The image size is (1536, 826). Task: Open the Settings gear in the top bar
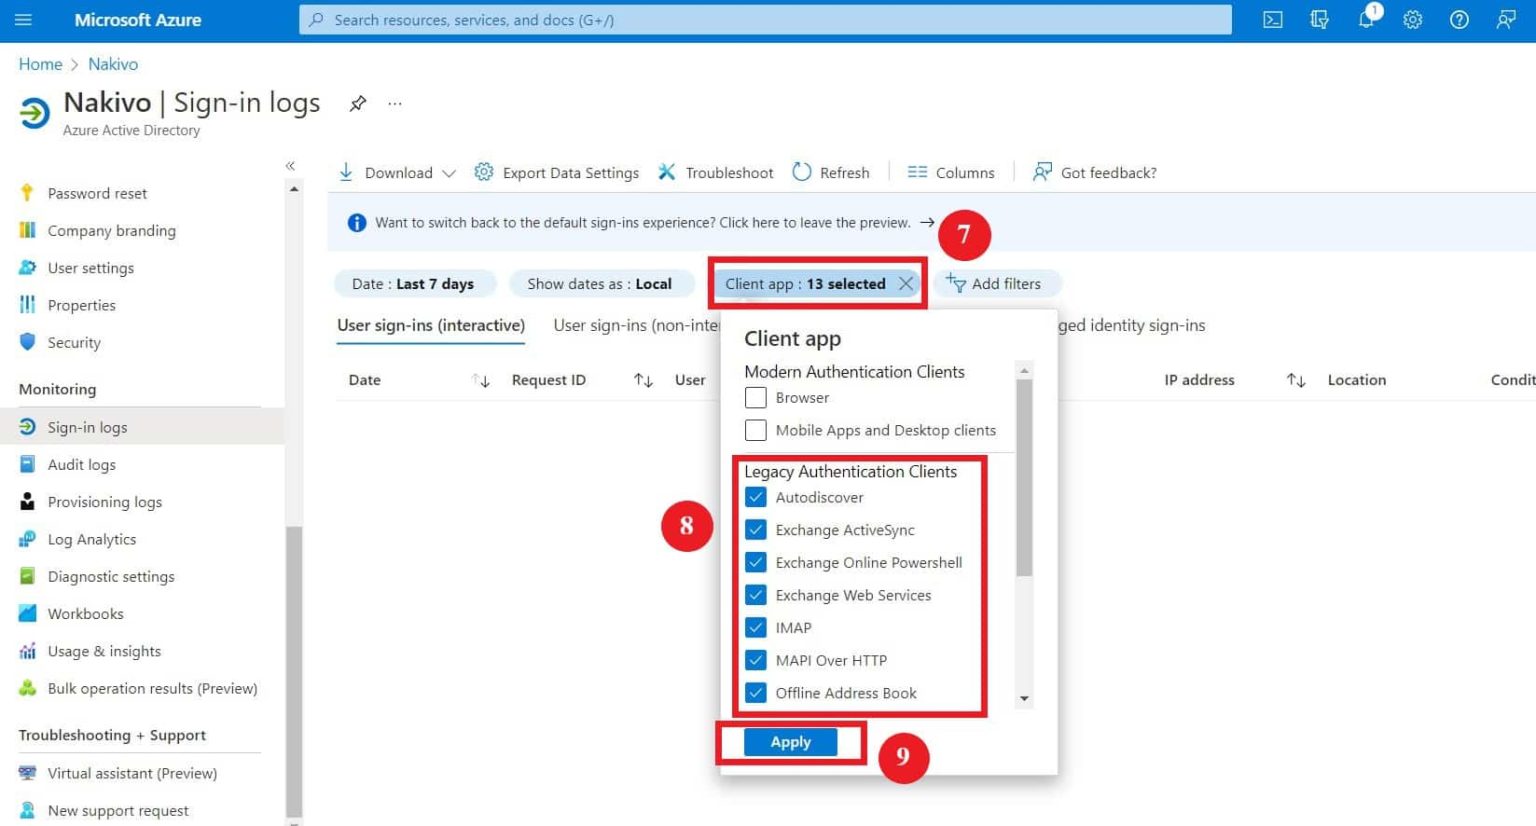(x=1413, y=19)
